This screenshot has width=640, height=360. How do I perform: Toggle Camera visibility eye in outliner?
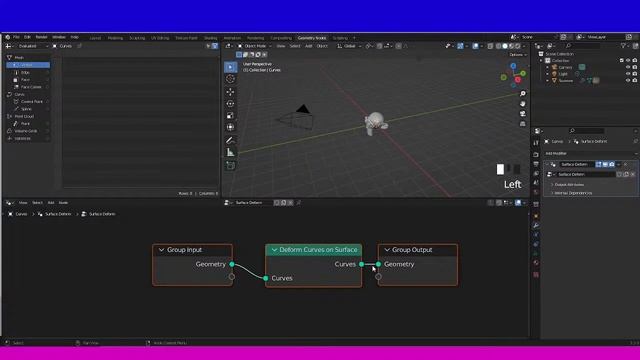(x=628, y=67)
